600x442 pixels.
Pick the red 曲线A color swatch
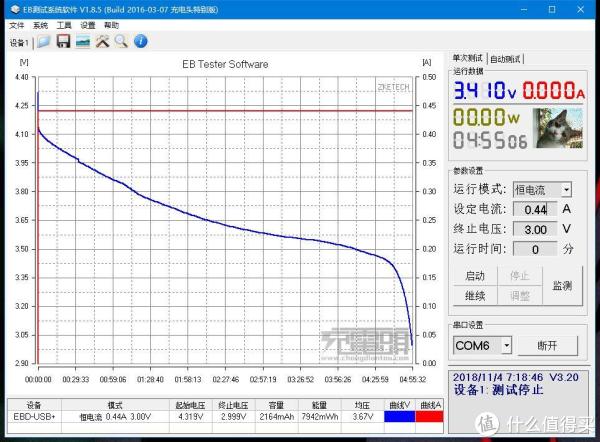click(429, 416)
